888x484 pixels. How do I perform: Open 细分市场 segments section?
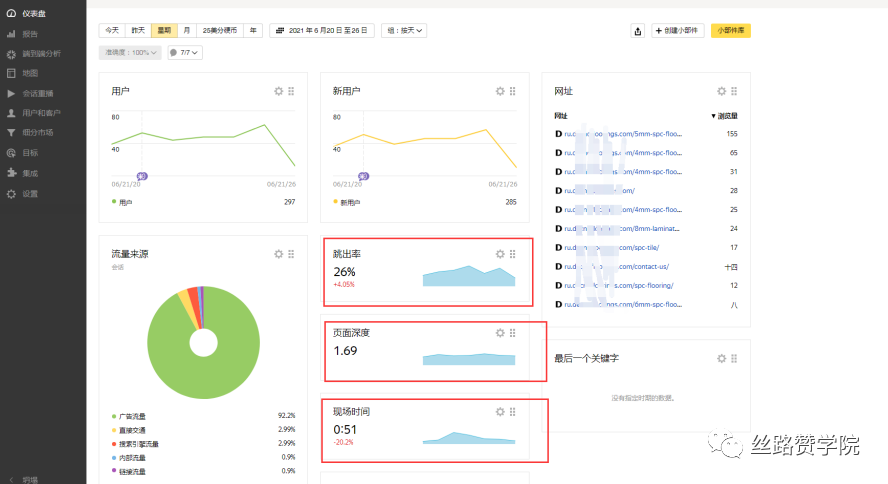pos(37,132)
